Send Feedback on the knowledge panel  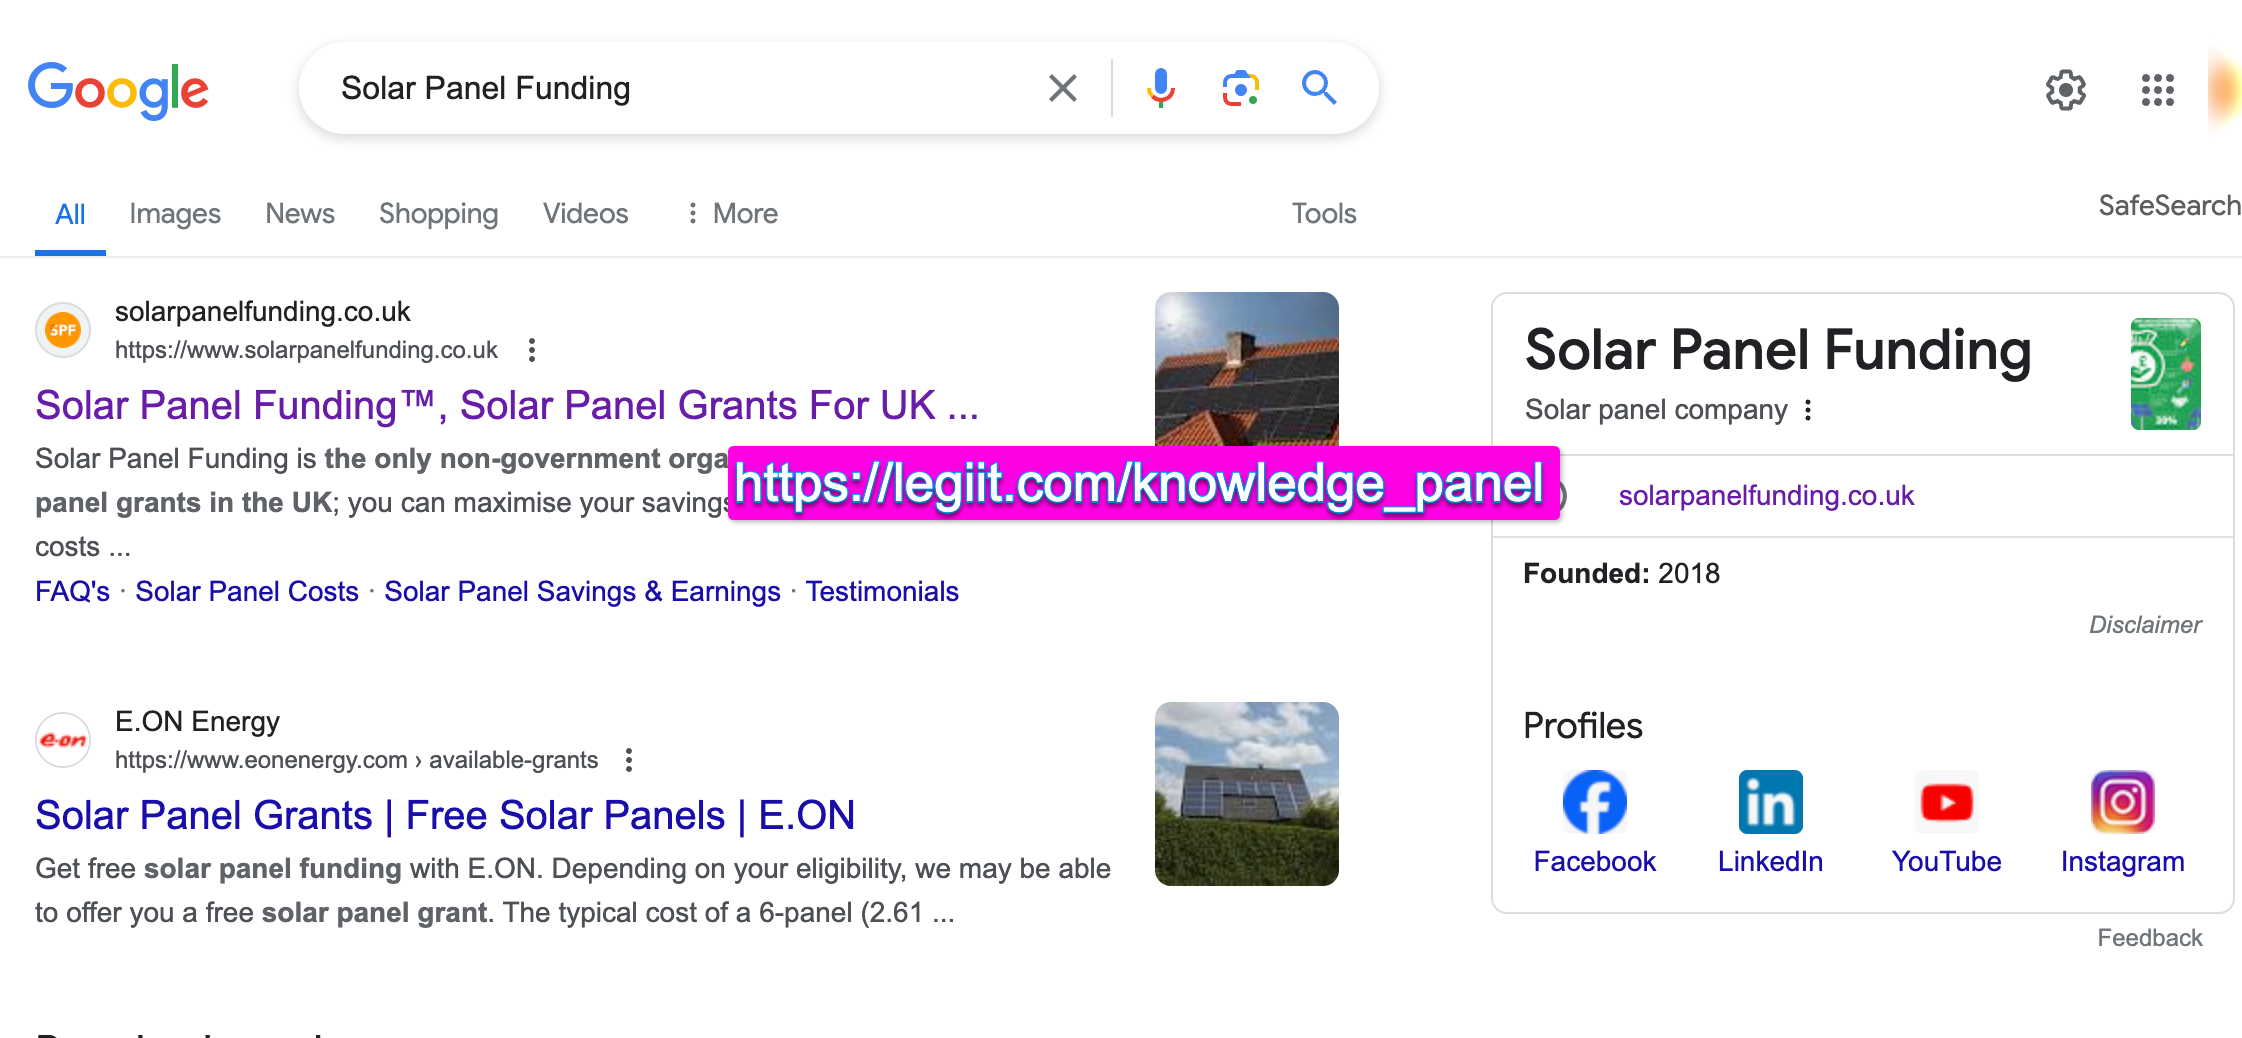[x=2150, y=937]
